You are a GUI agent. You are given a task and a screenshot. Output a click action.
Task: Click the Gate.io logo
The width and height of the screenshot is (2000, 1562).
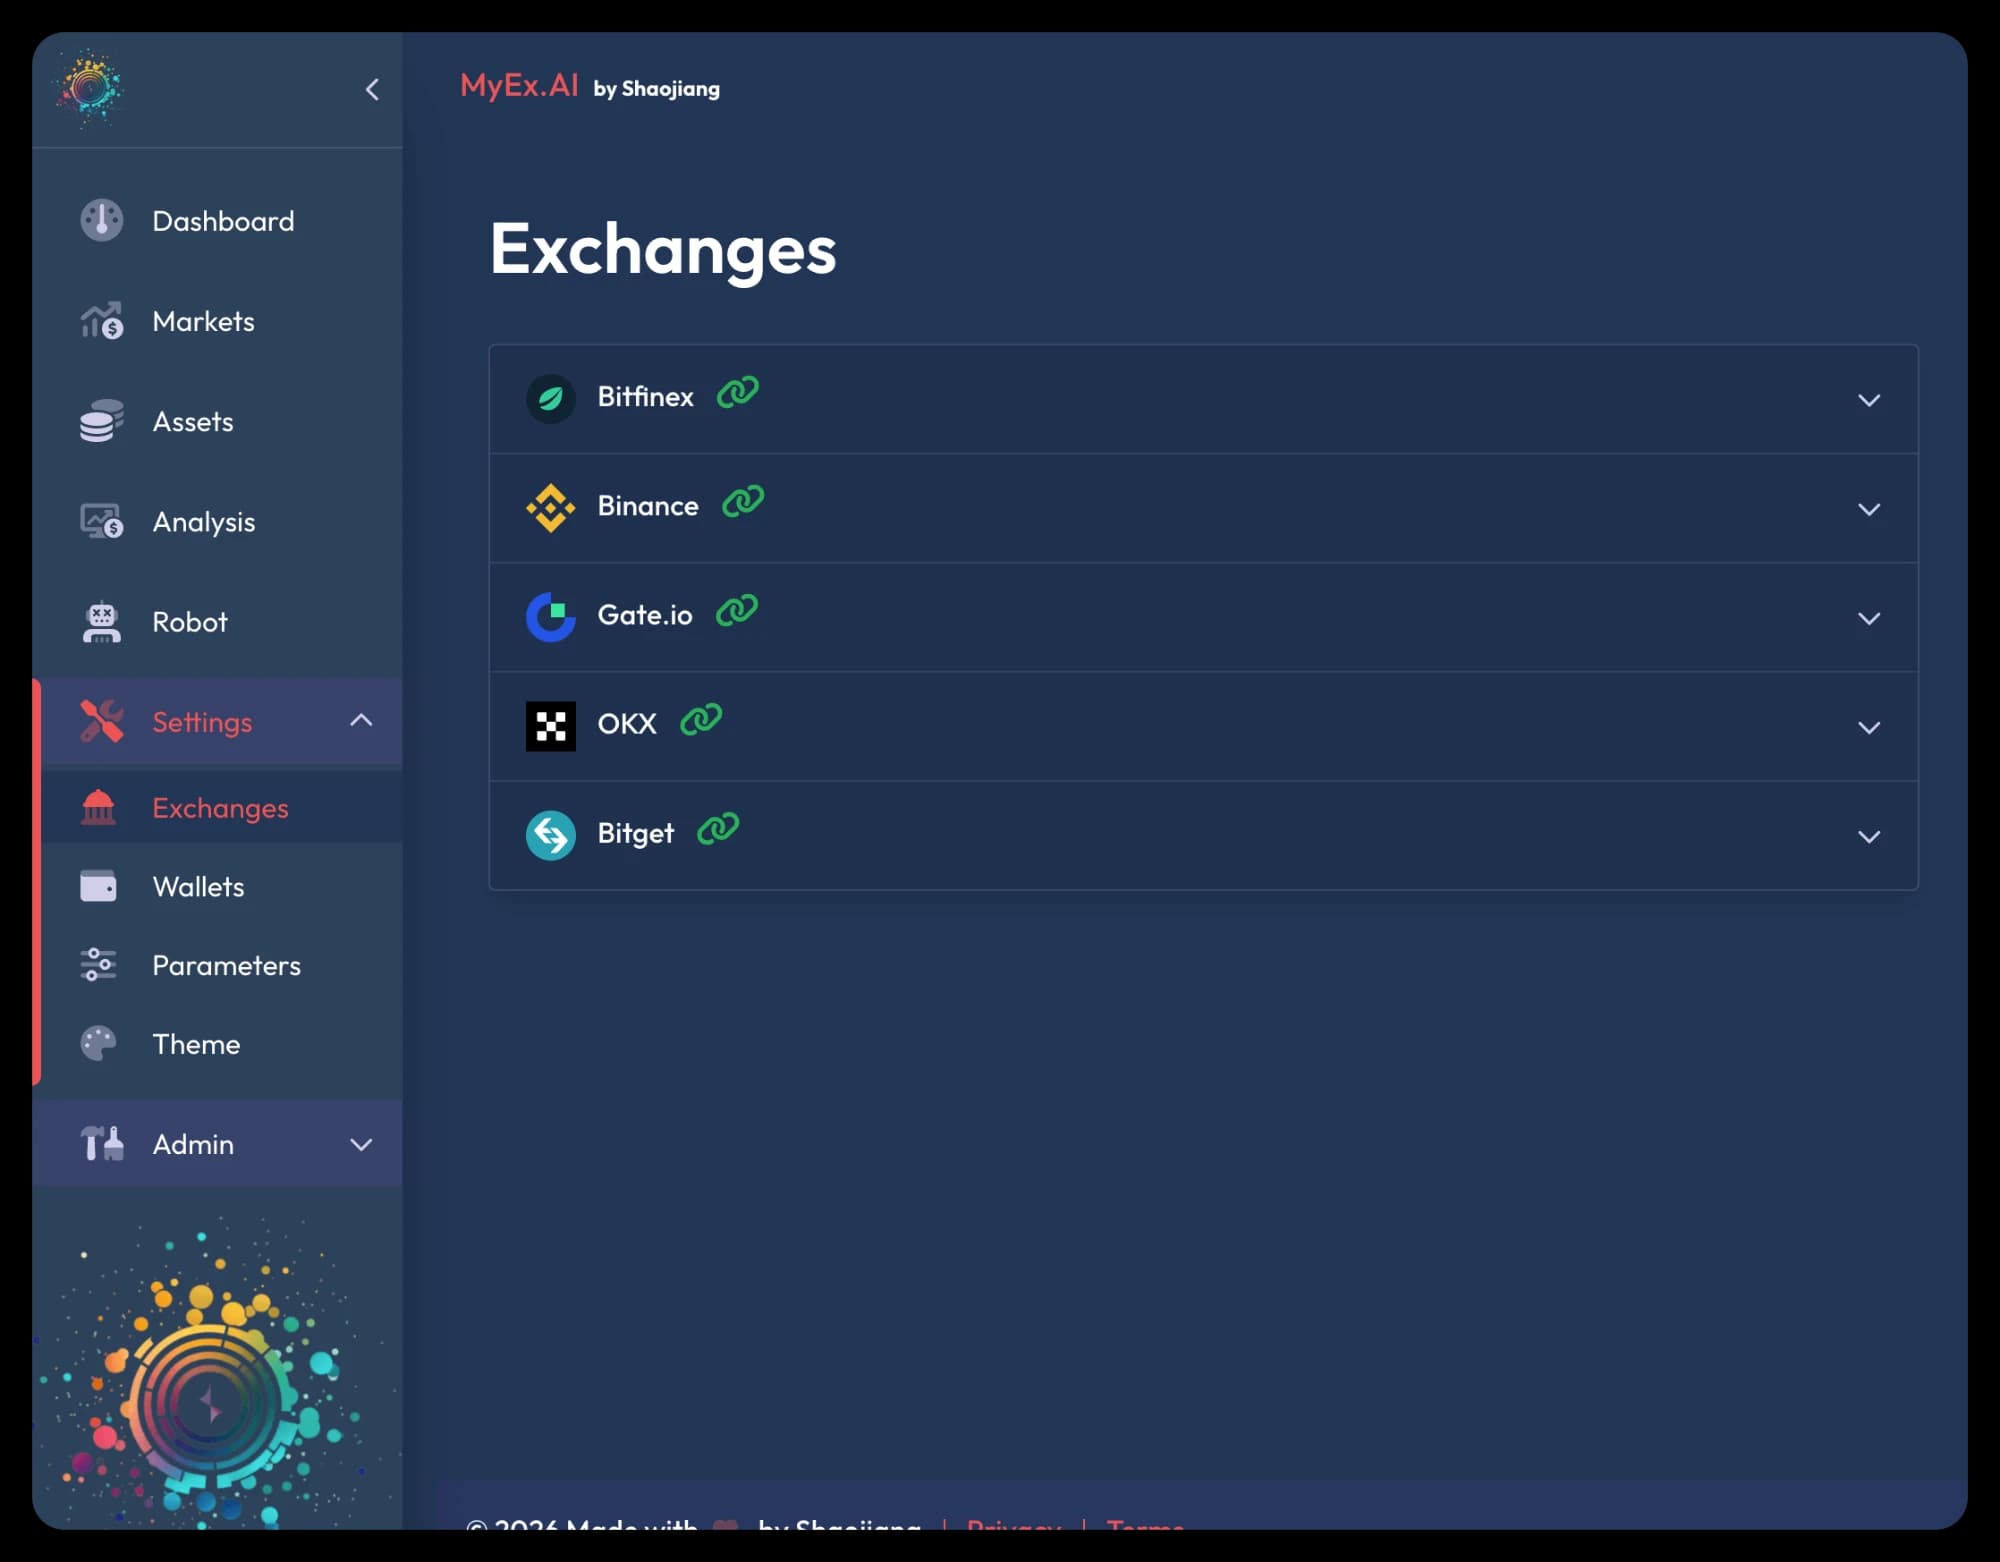550,617
